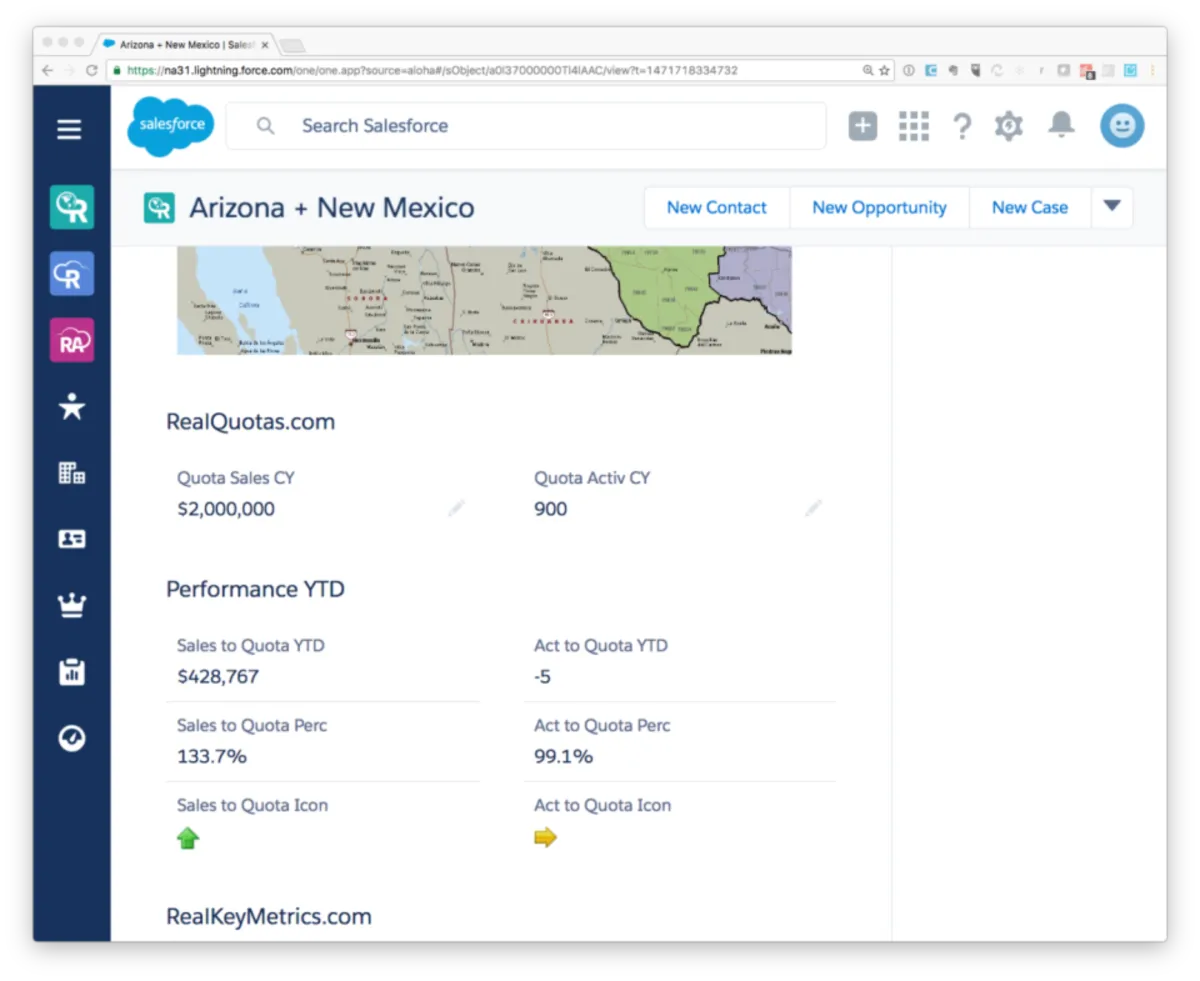Screen dimensions: 1200x981
Task: Click New Contact button
Action: point(717,207)
